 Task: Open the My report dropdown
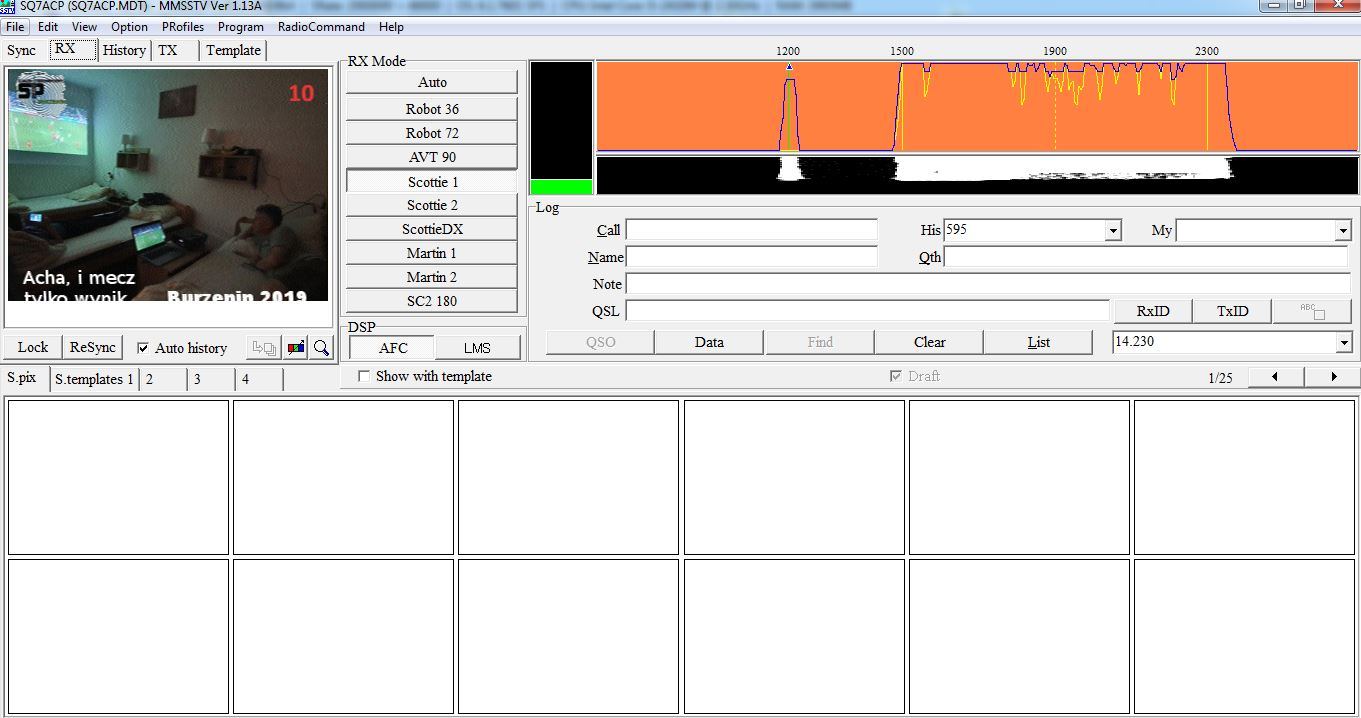click(1343, 231)
